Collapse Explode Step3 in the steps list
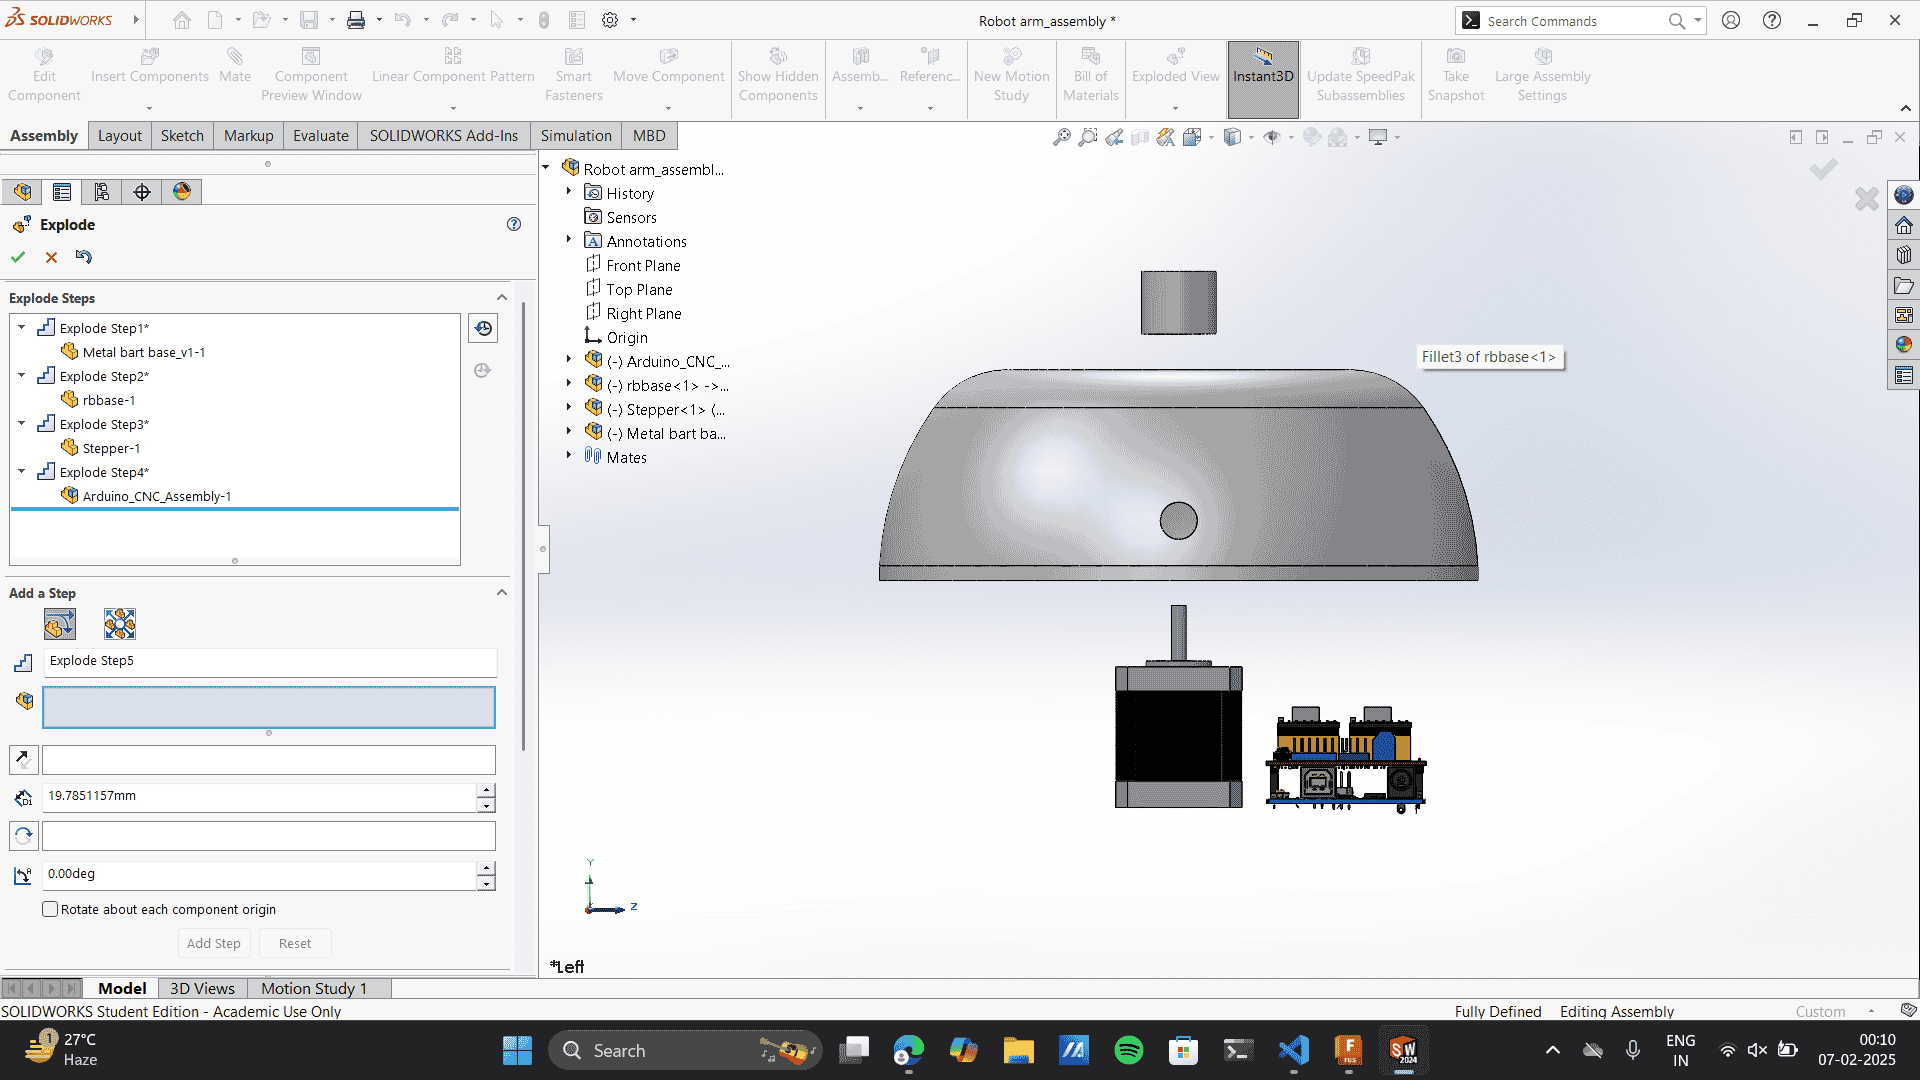 [x=22, y=423]
